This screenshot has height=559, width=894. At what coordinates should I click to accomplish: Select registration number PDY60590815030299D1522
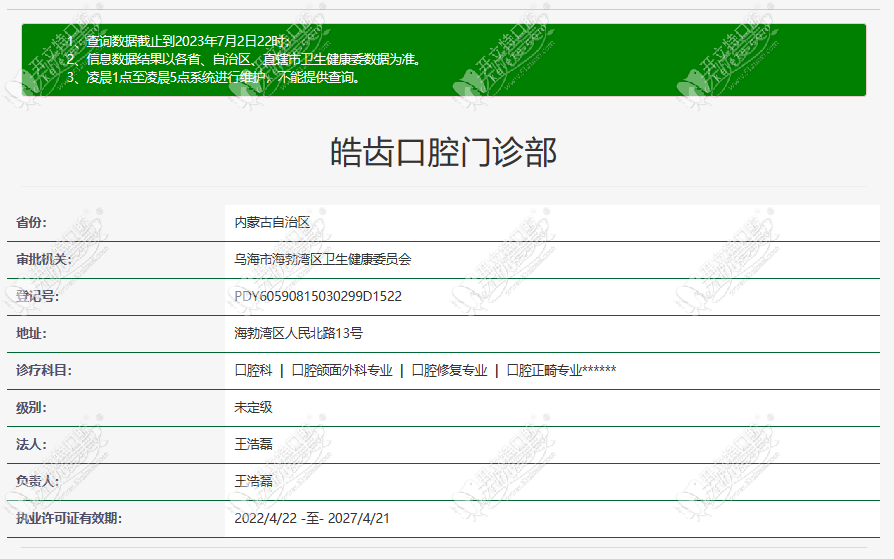coord(318,297)
